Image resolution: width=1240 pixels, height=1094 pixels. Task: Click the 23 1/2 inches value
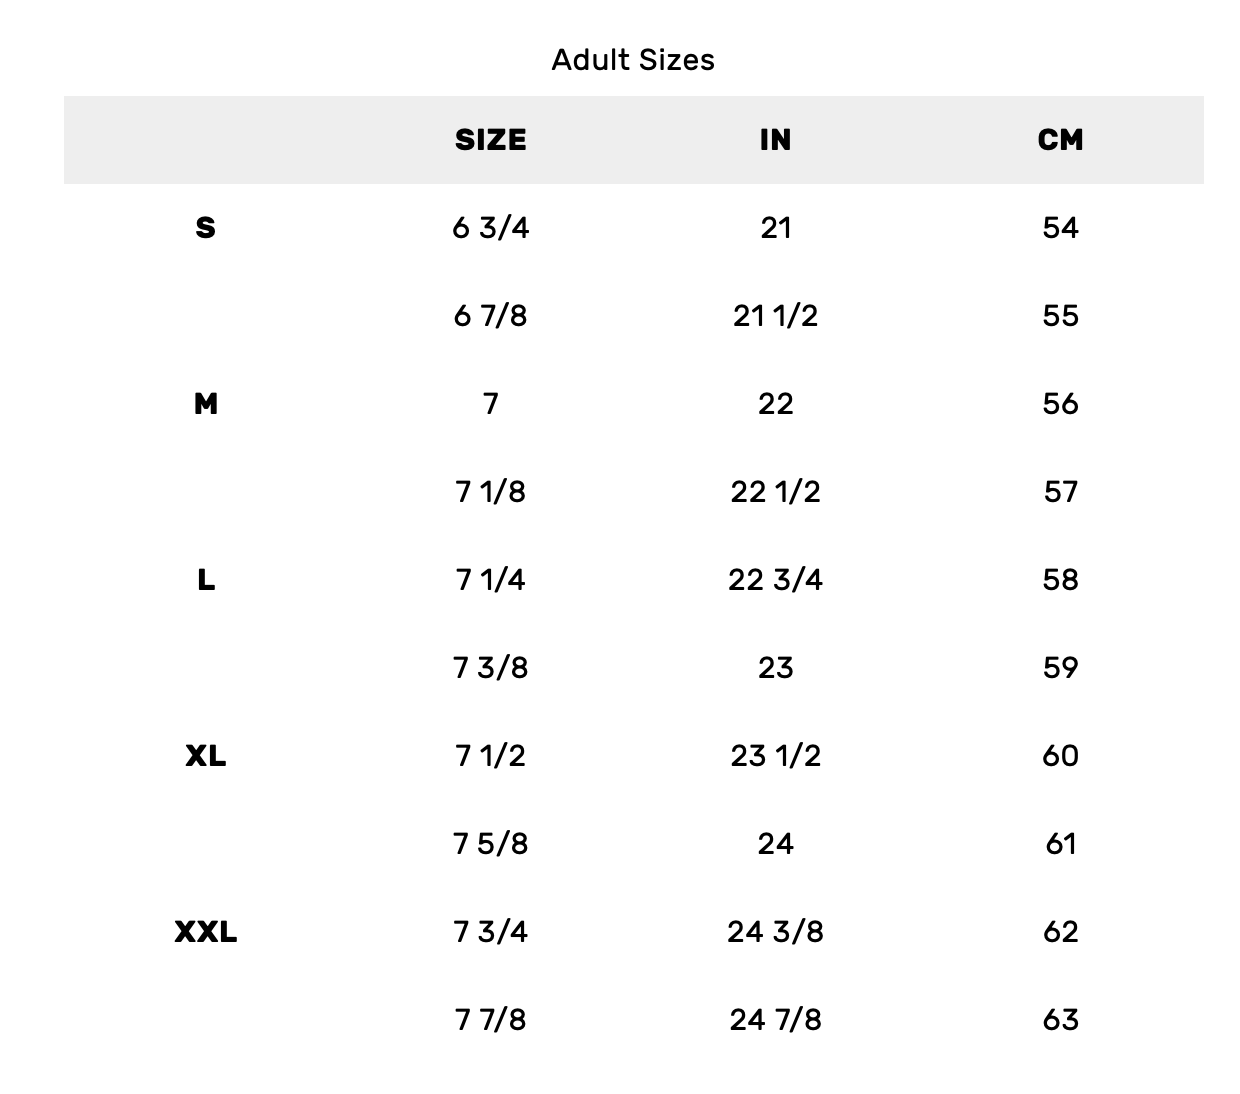click(775, 756)
